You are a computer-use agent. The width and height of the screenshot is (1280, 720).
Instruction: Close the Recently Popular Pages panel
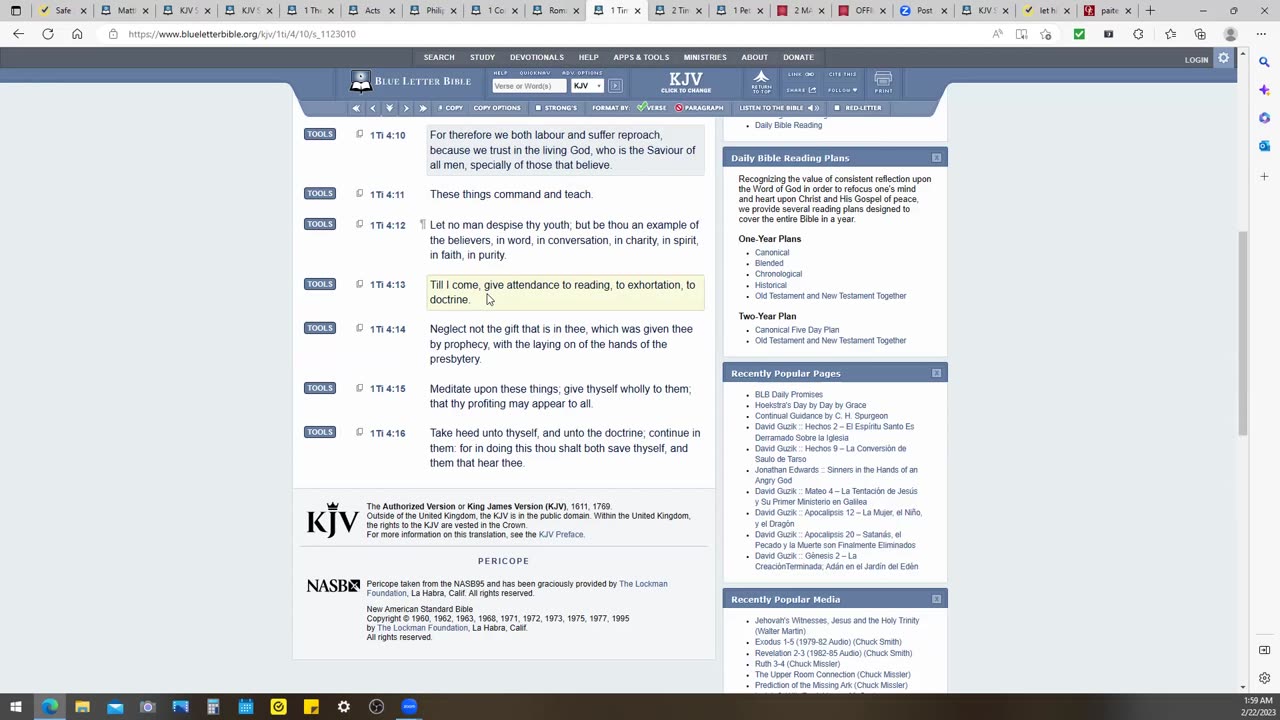(x=936, y=373)
